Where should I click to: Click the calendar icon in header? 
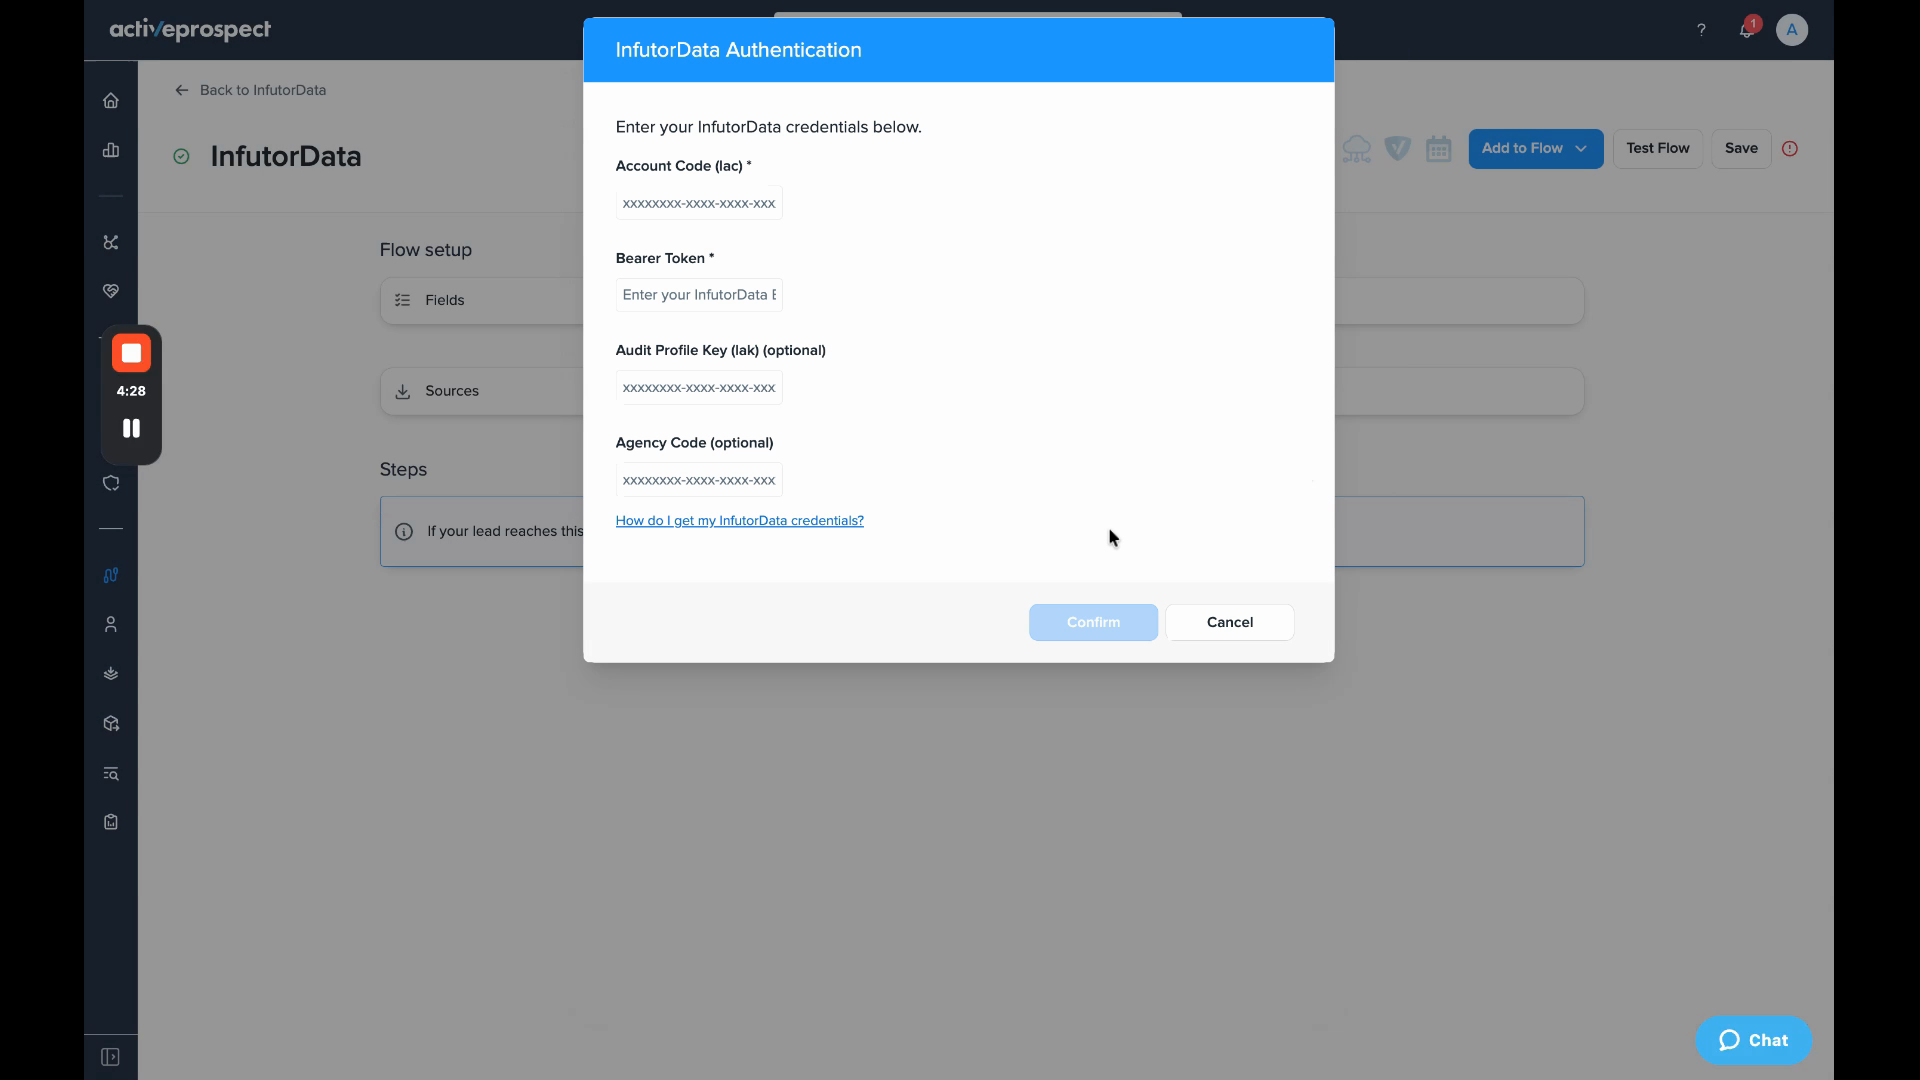[1439, 149]
